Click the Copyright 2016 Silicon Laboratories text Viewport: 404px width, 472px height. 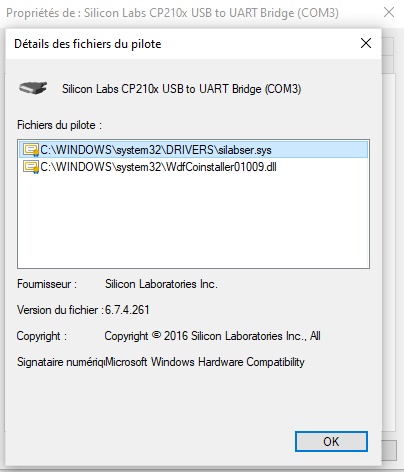tap(212, 336)
